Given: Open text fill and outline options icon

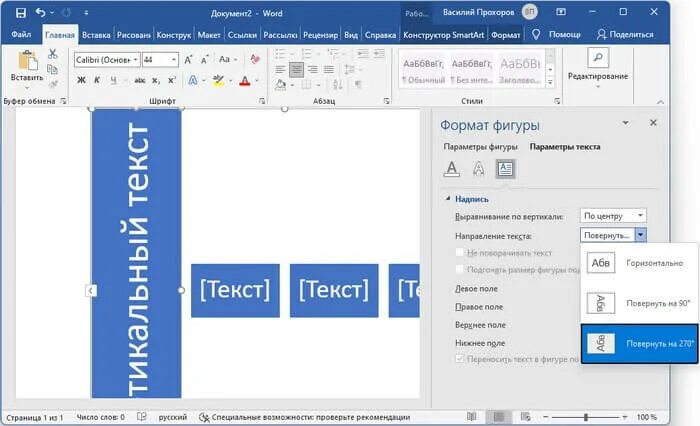Looking at the screenshot, I should pos(452,169).
